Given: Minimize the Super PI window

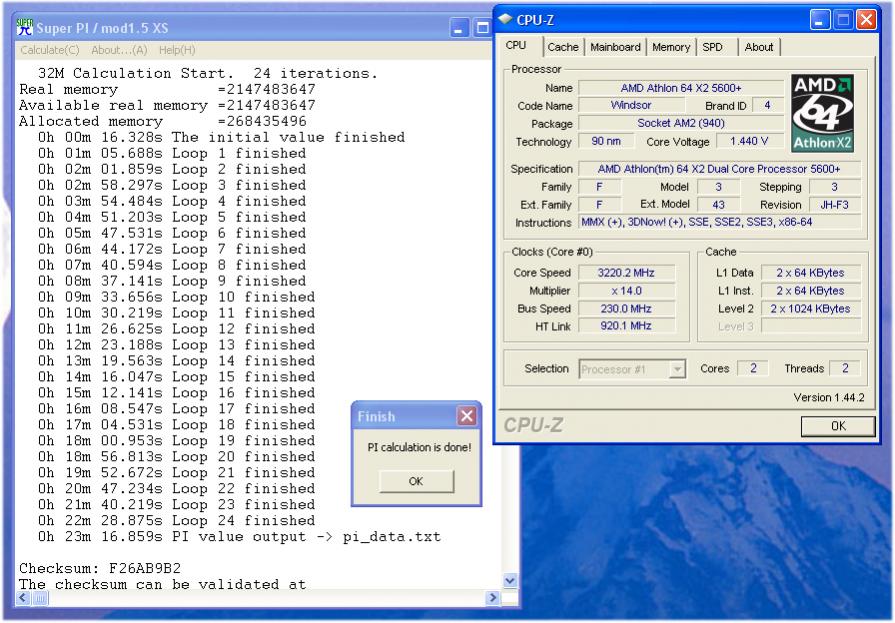Looking at the screenshot, I should [x=459, y=27].
